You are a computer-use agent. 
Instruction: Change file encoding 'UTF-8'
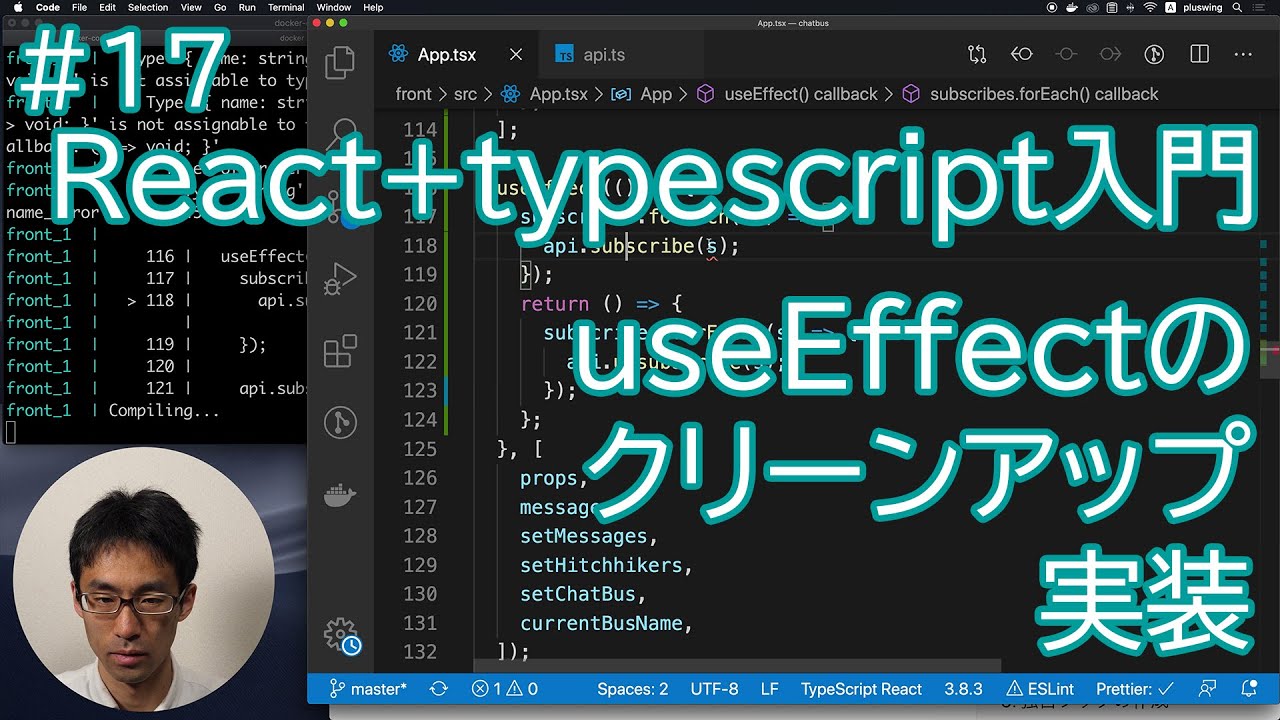point(714,689)
